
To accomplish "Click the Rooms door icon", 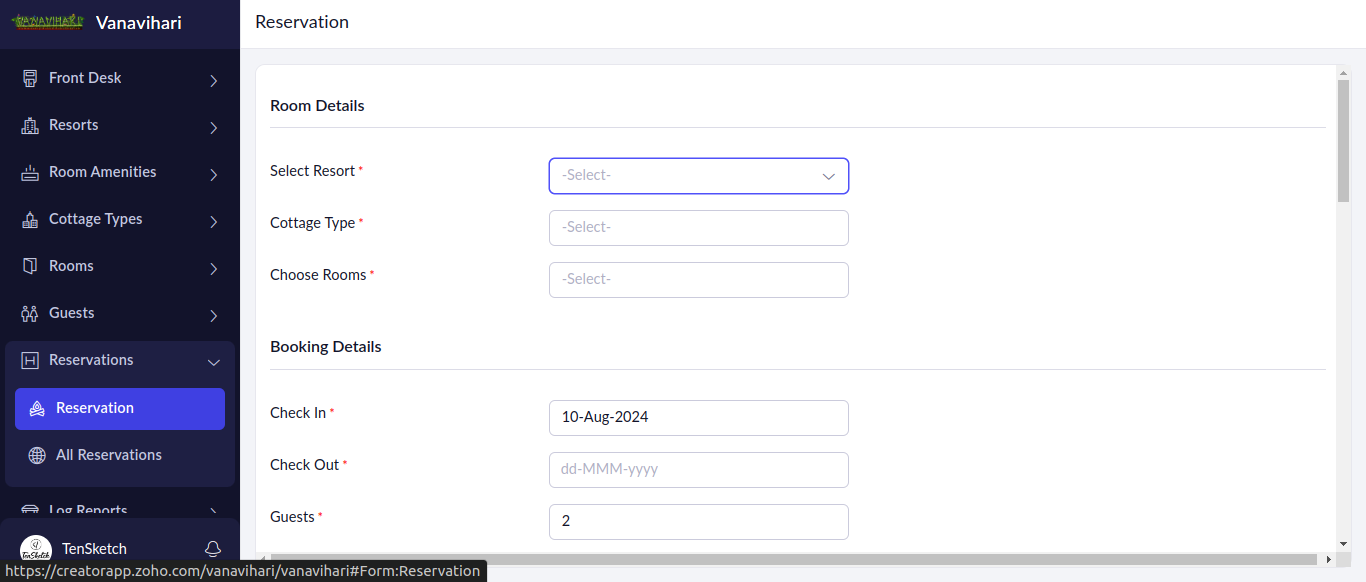I will tap(30, 266).
